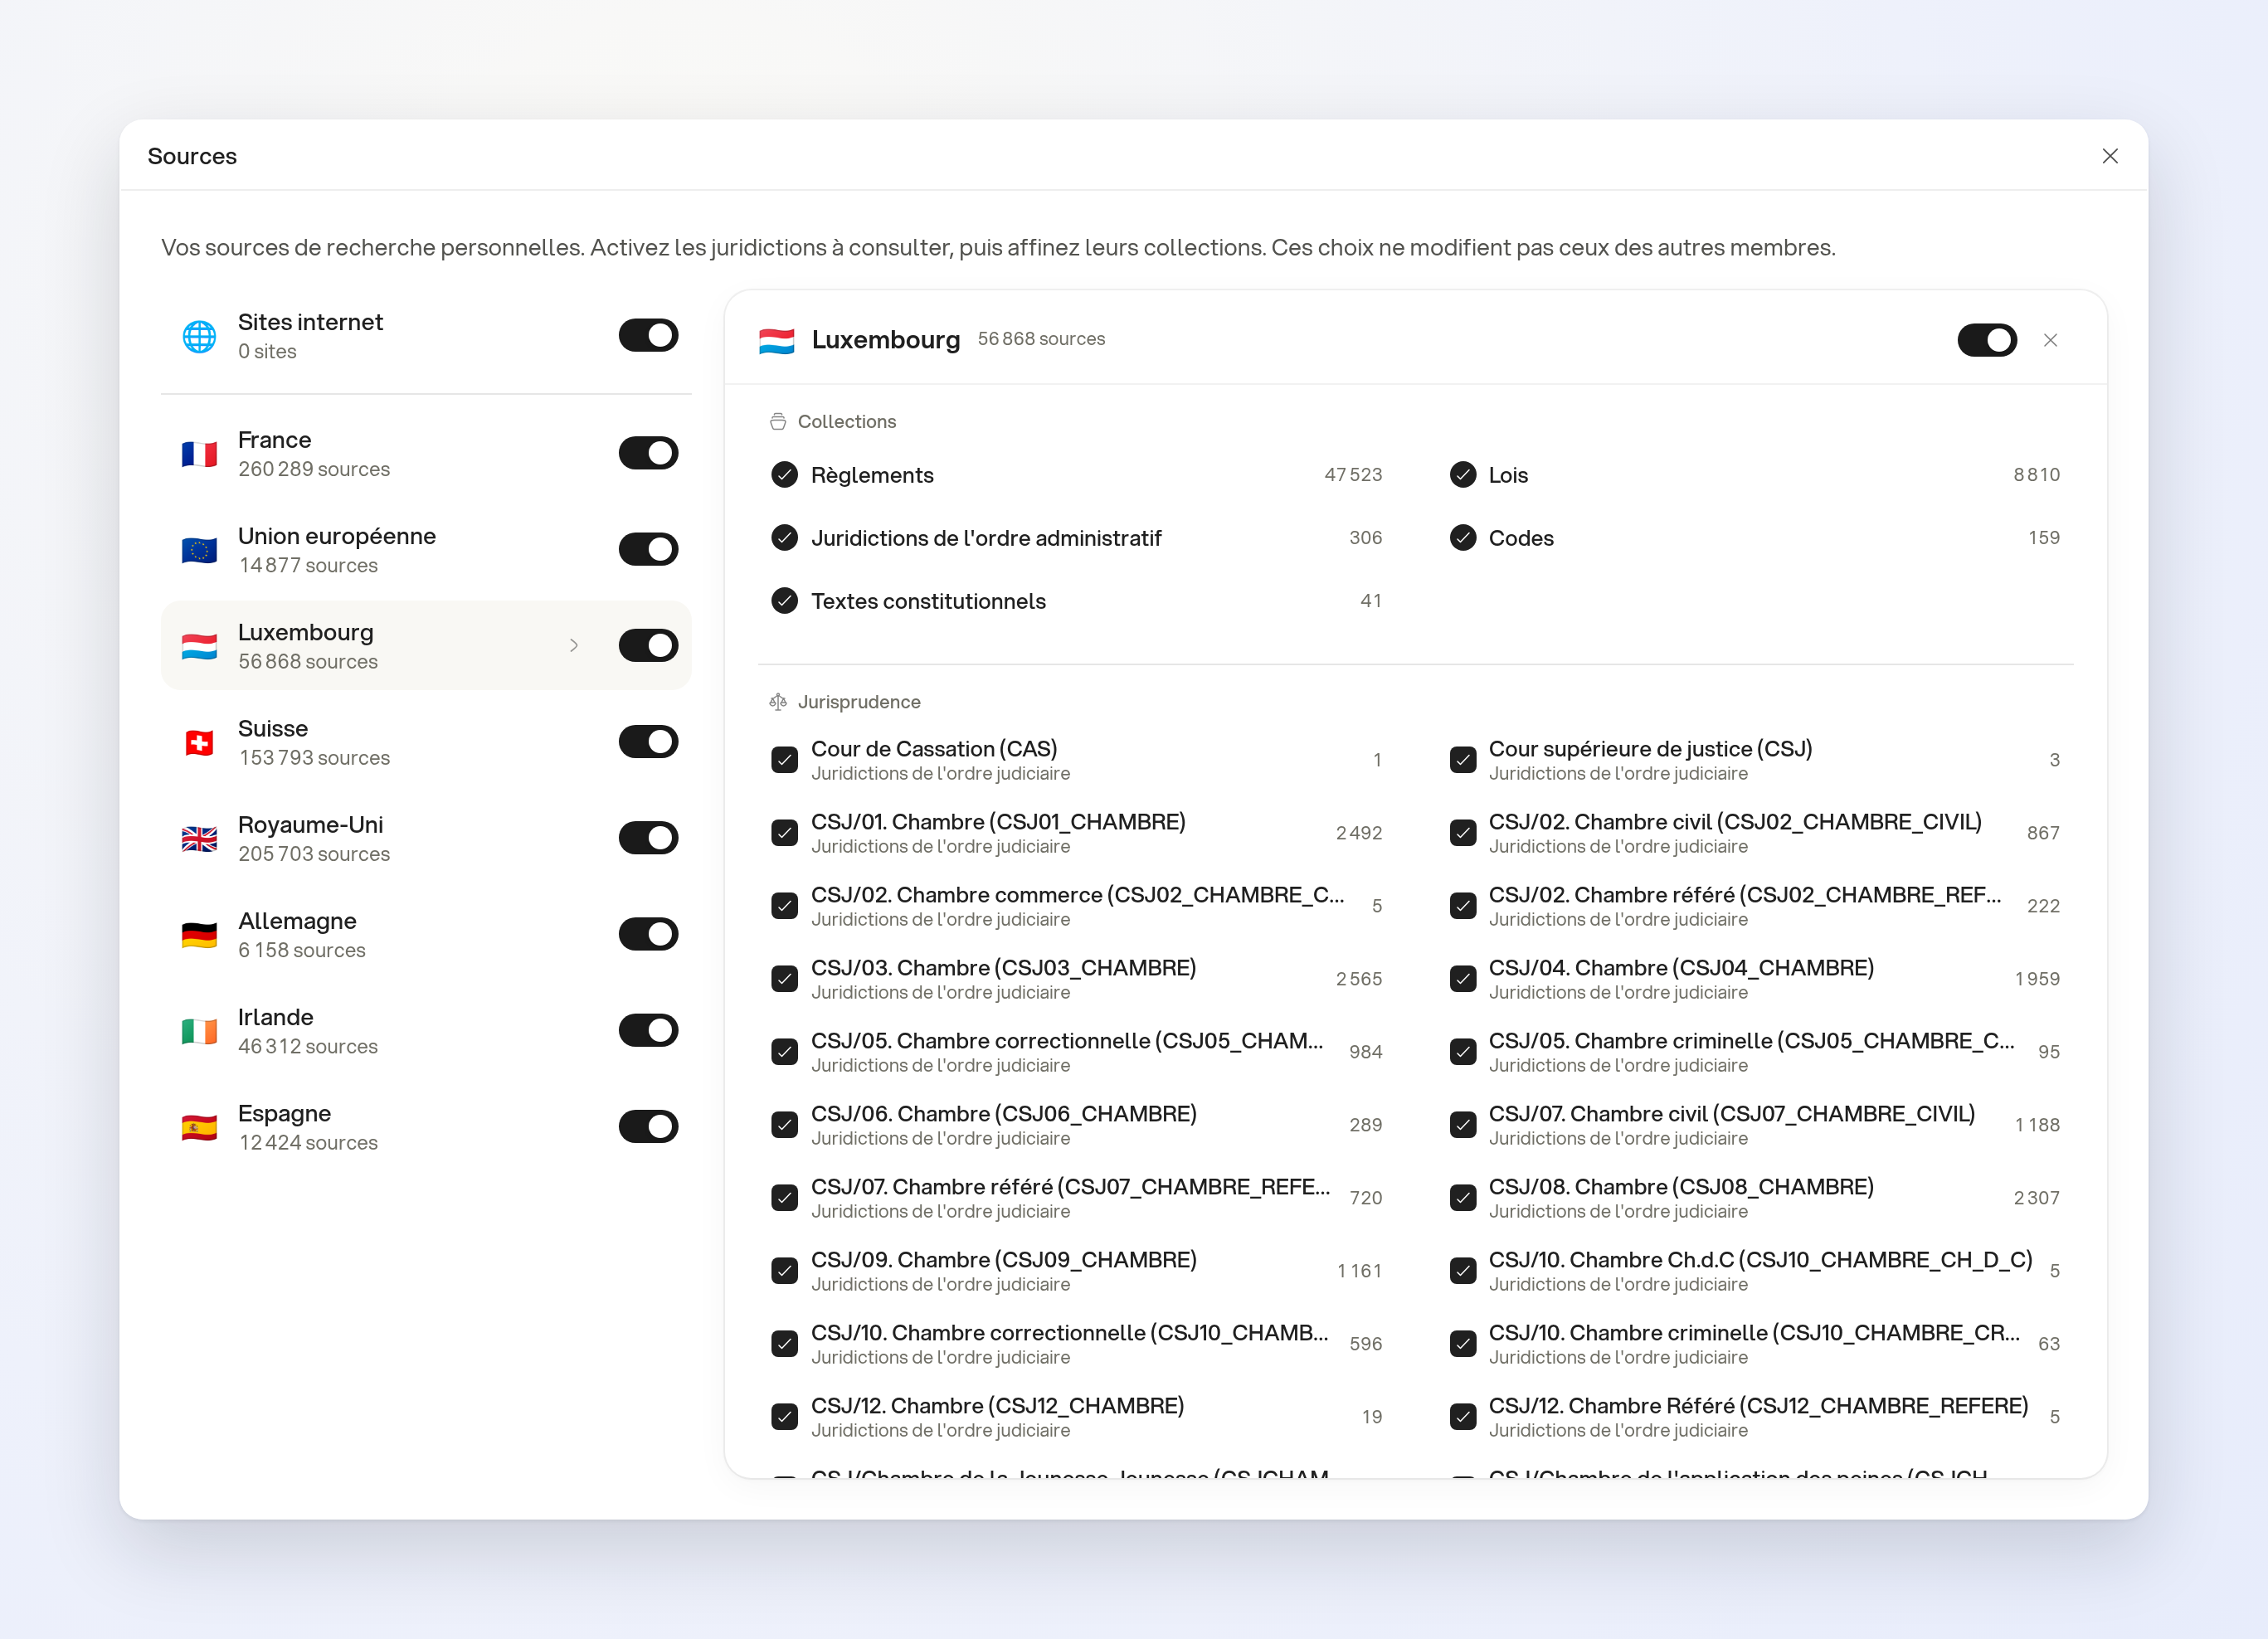Click the European Union flag icon
The height and width of the screenshot is (1639, 2268).
pyautogui.click(x=199, y=550)
